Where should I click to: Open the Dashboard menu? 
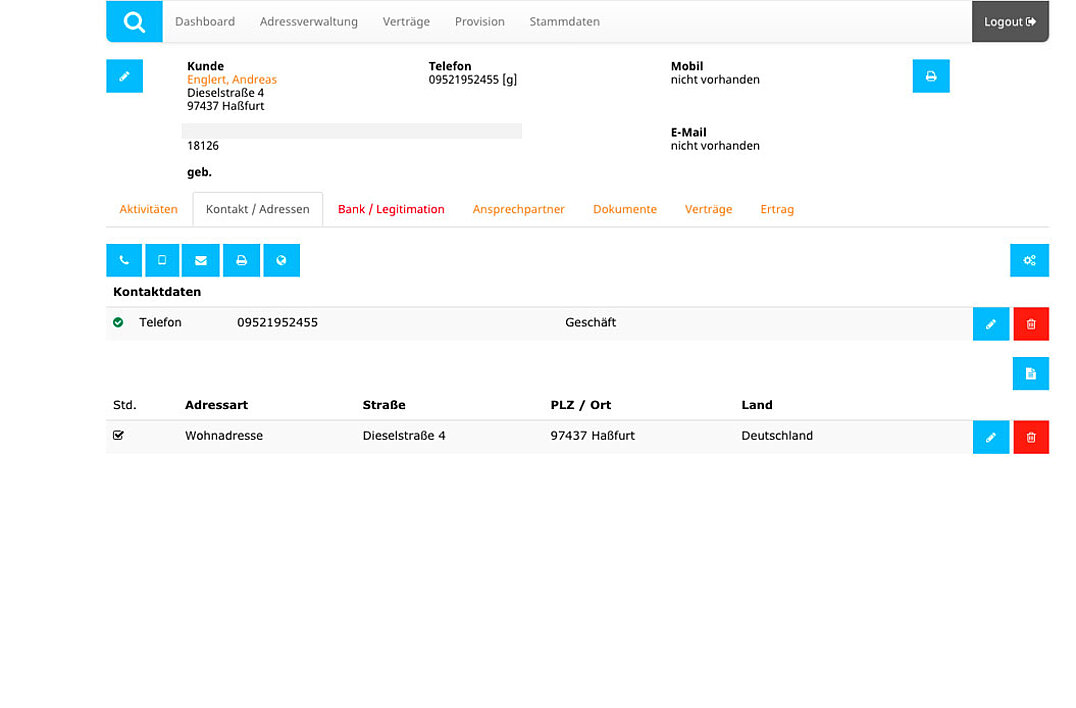pos(204,21)
